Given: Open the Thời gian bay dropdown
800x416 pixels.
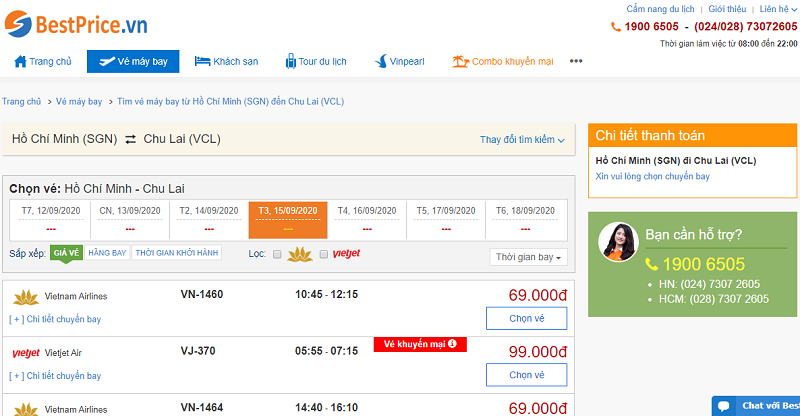Looking at the screenshot, I should (528, 257).
